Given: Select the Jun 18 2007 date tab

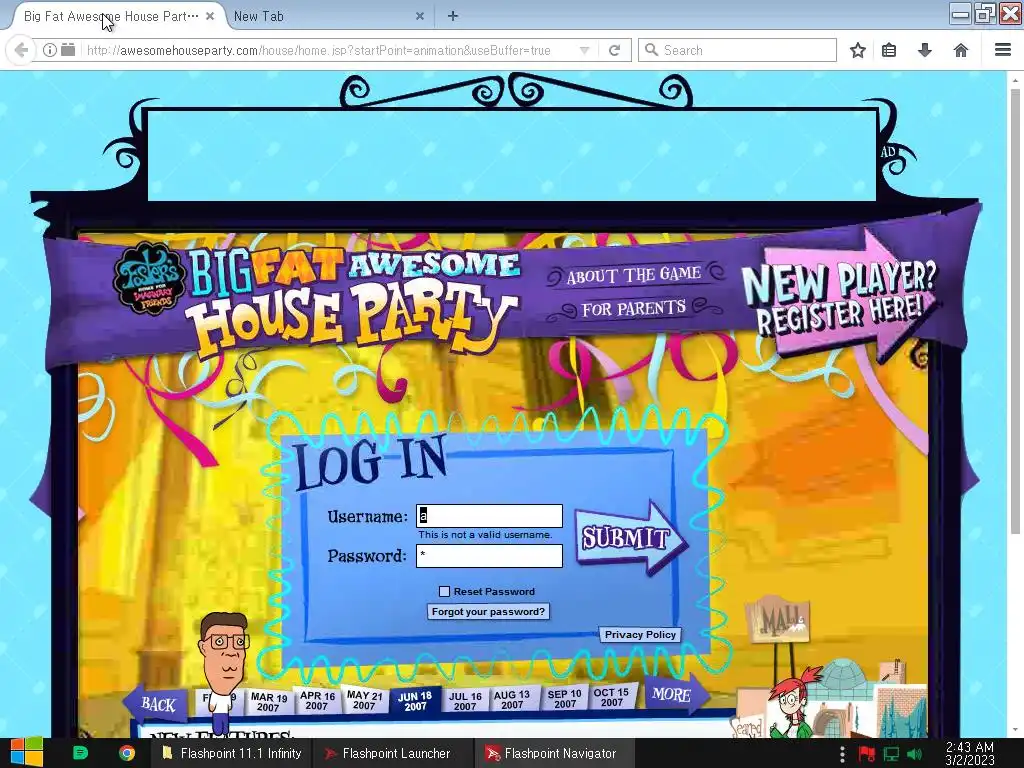Looking at the screenshot, I should [x=415, y=701].
